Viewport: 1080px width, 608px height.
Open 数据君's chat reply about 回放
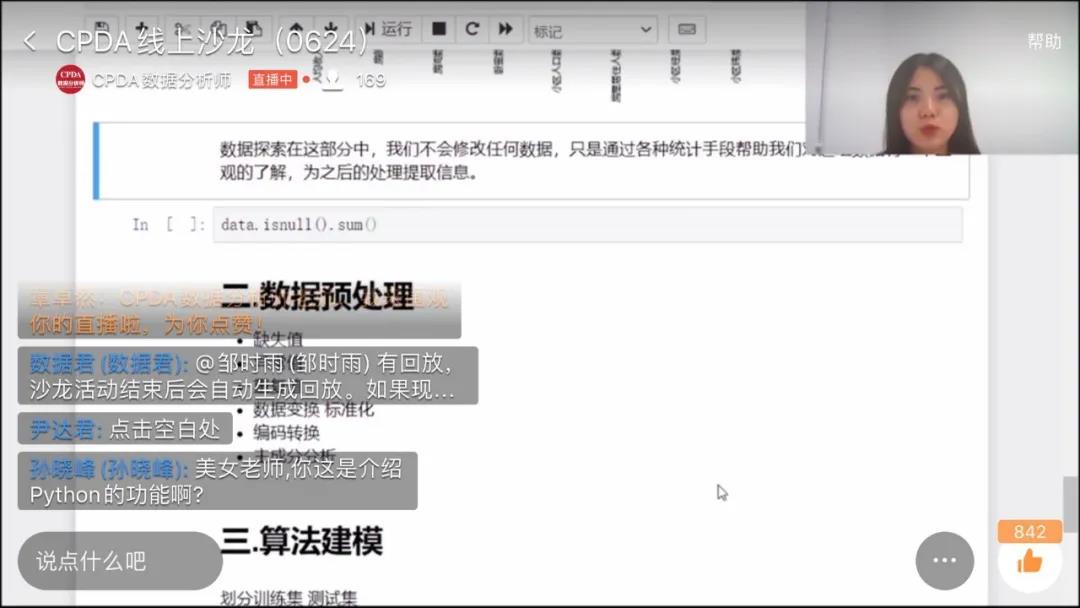[x=248, y=376]
